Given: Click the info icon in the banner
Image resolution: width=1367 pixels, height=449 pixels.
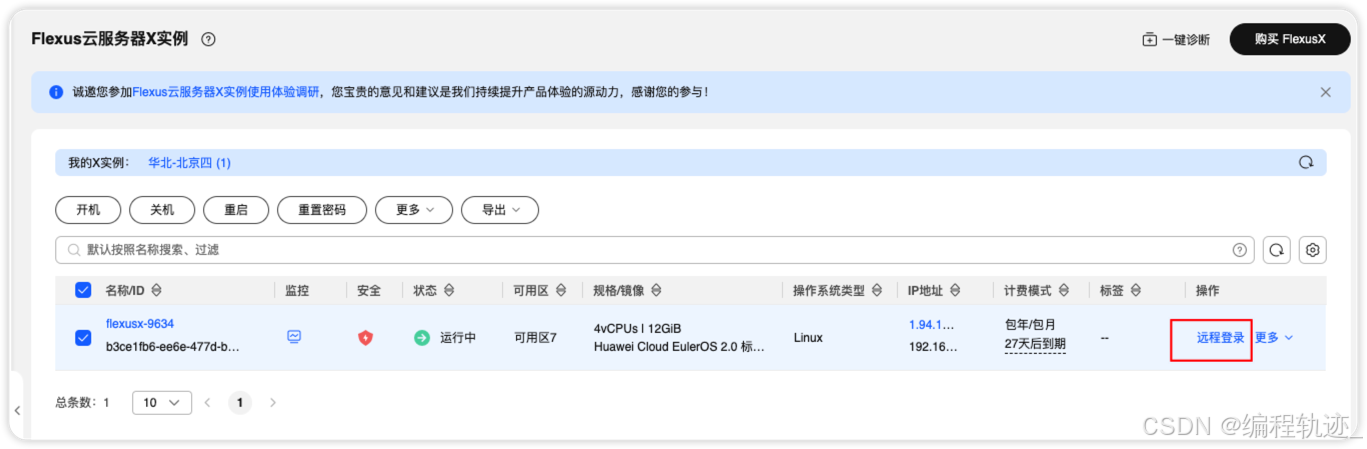Looking at the screenshot, I should click(56, 92).
